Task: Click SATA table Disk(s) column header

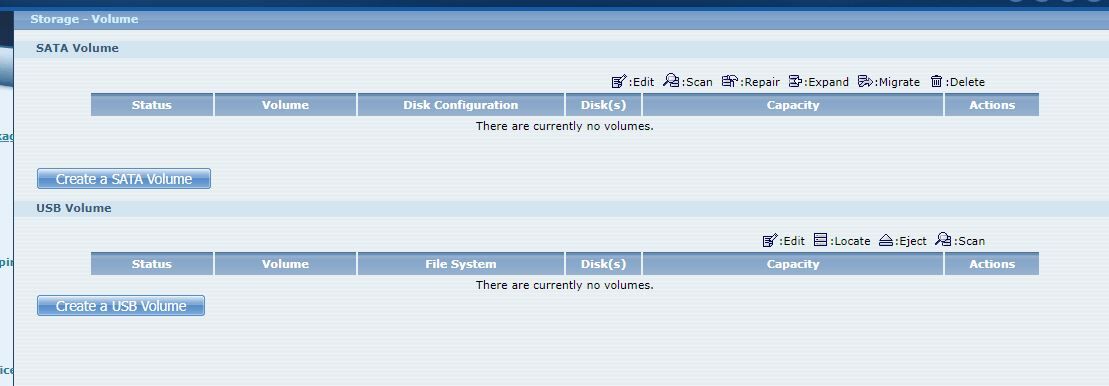Action: click(603, 105)
